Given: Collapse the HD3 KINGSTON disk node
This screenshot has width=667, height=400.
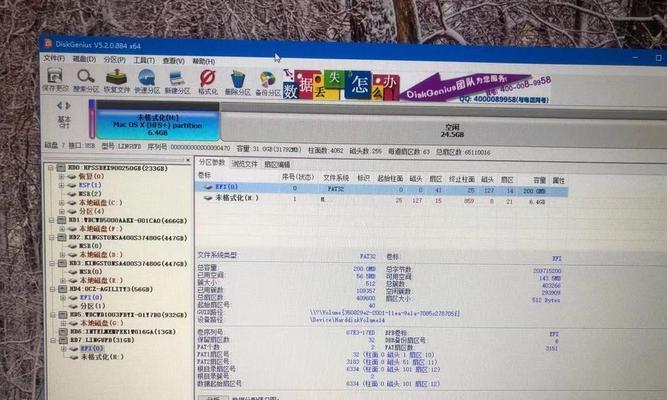Looking at the screenshot, I should pyautogui.click(x=52, y=263).
